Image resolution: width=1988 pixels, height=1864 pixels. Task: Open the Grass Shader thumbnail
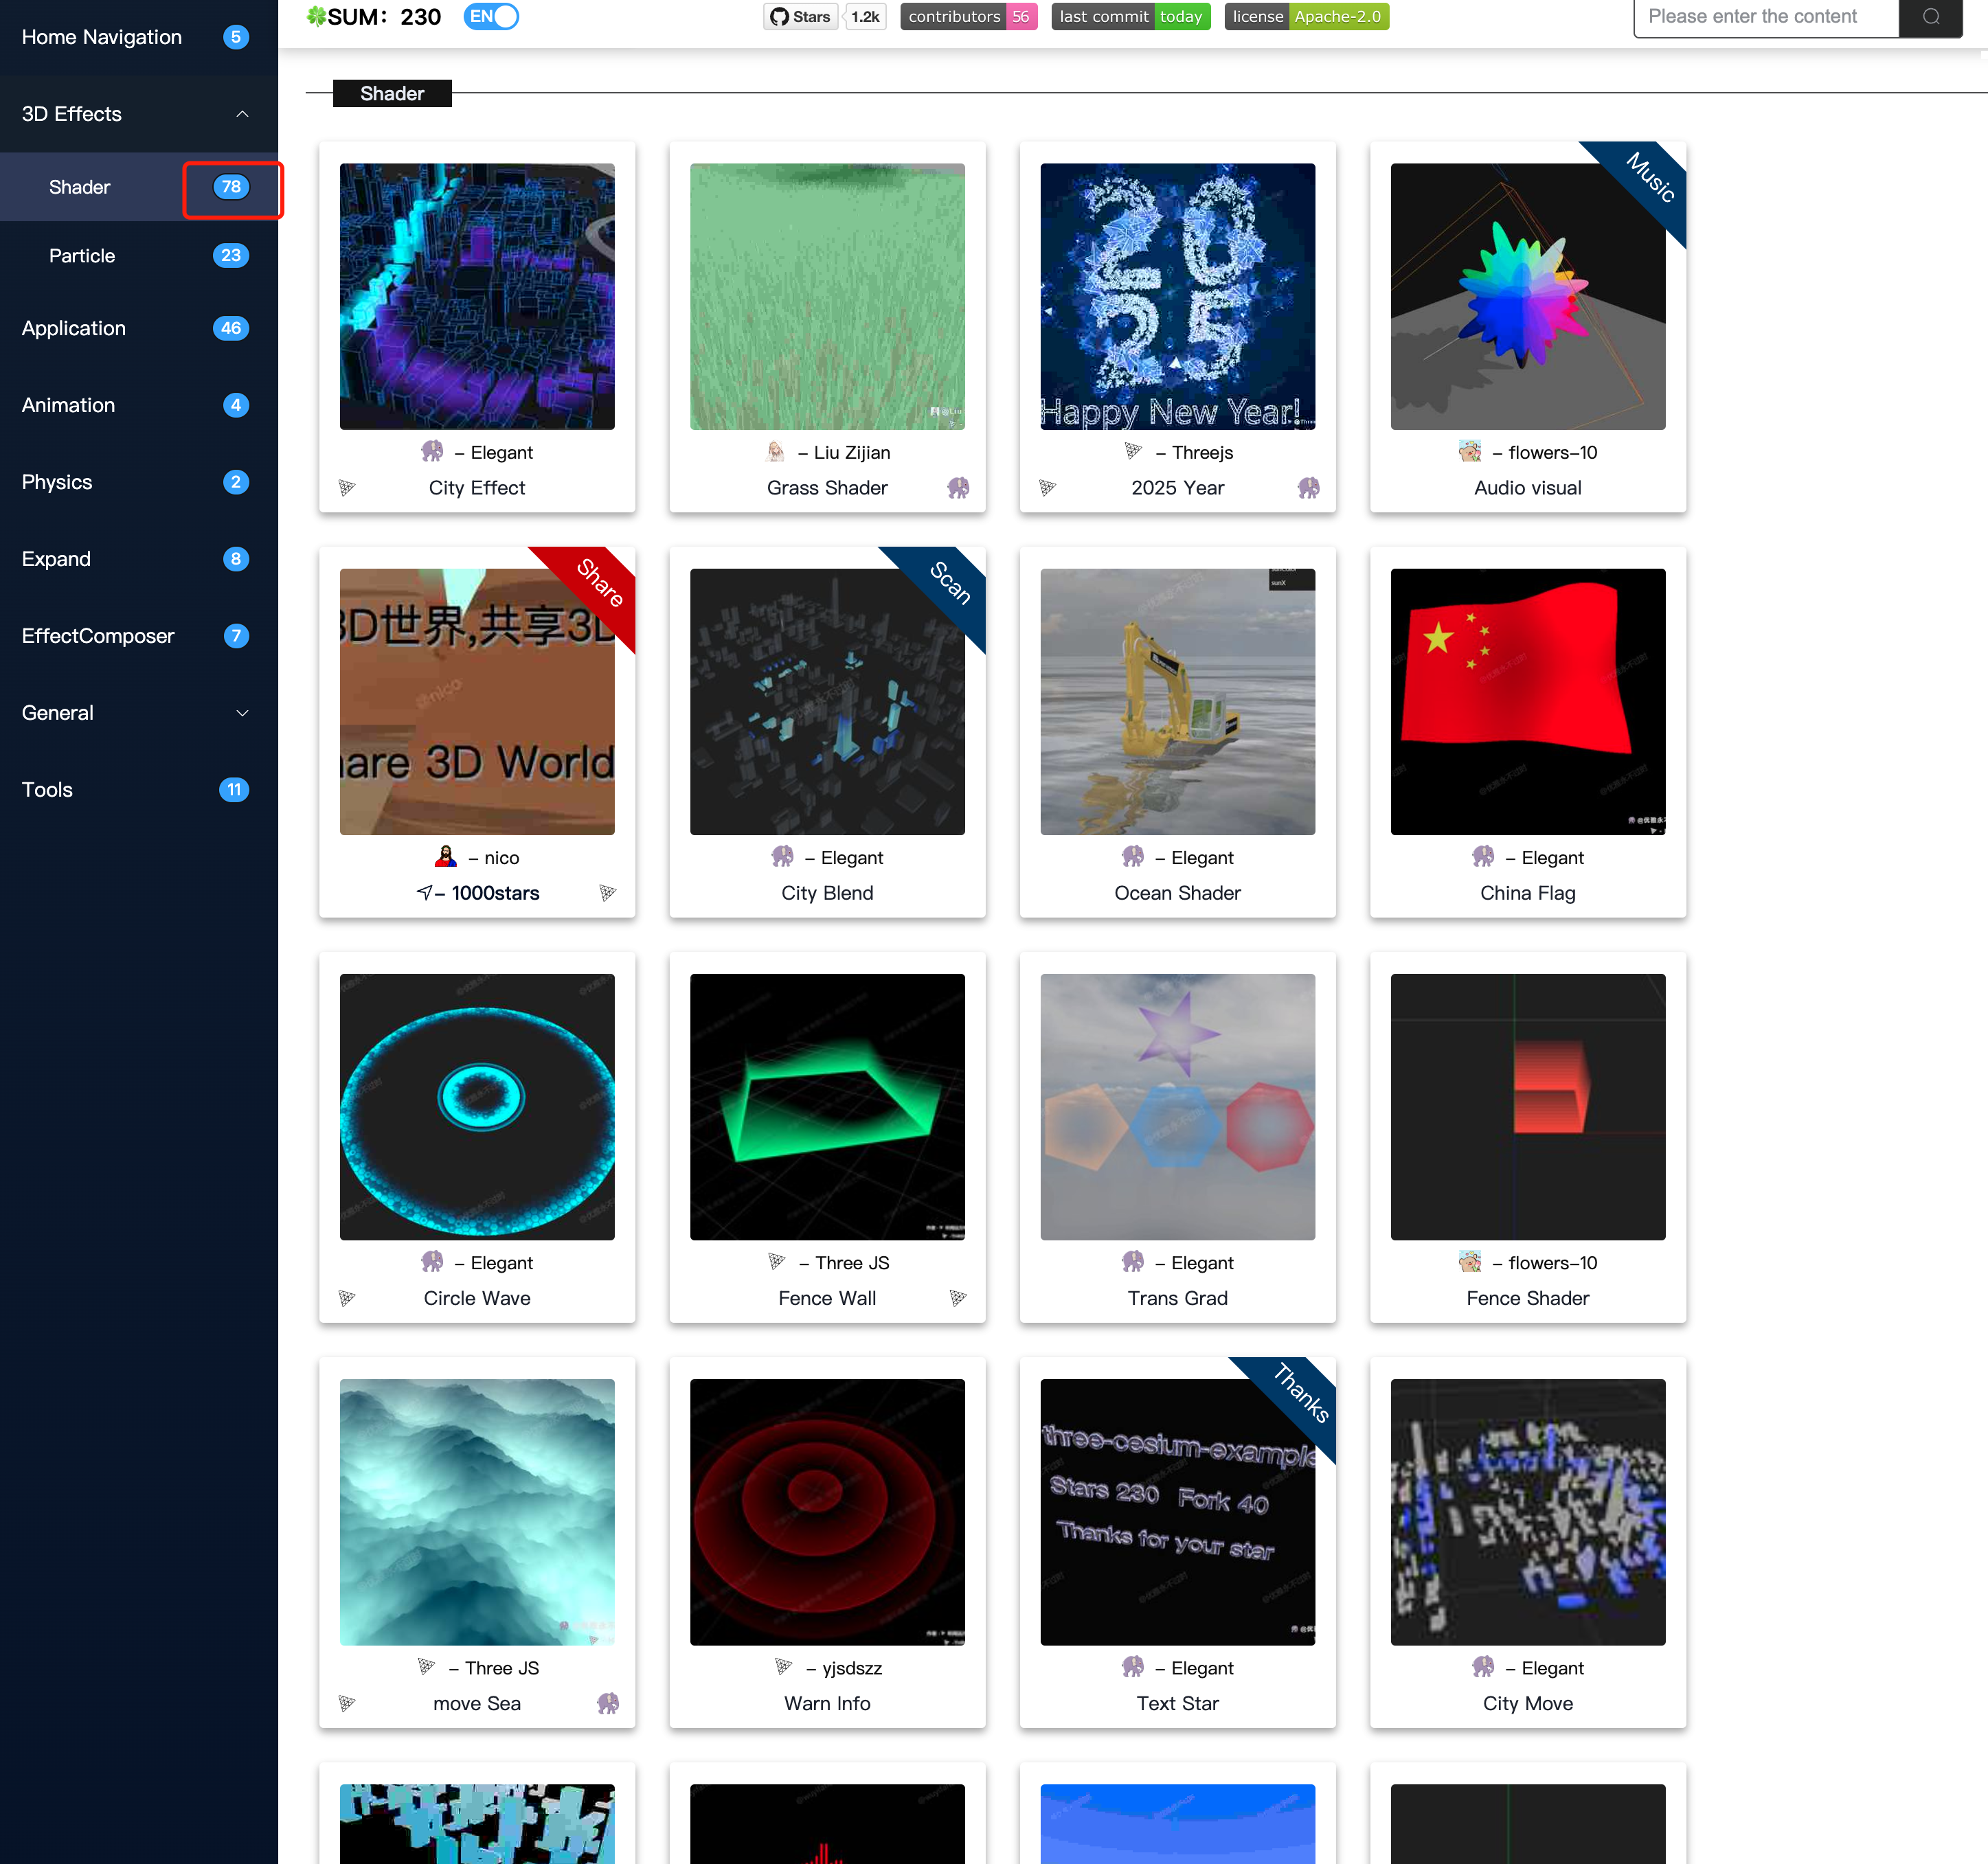point(827,297)
